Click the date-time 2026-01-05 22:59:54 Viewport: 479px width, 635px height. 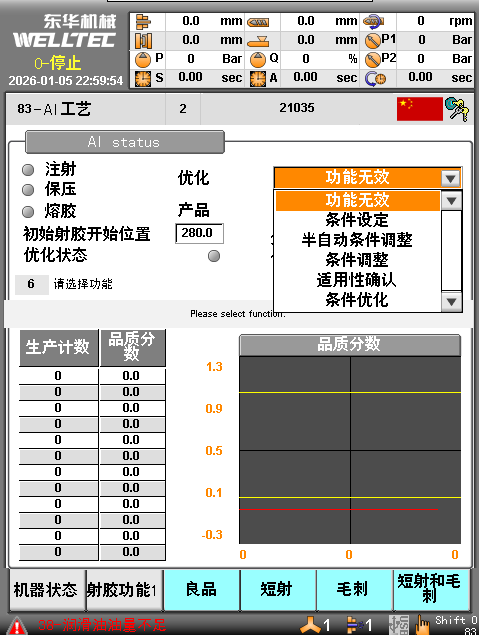66,81
